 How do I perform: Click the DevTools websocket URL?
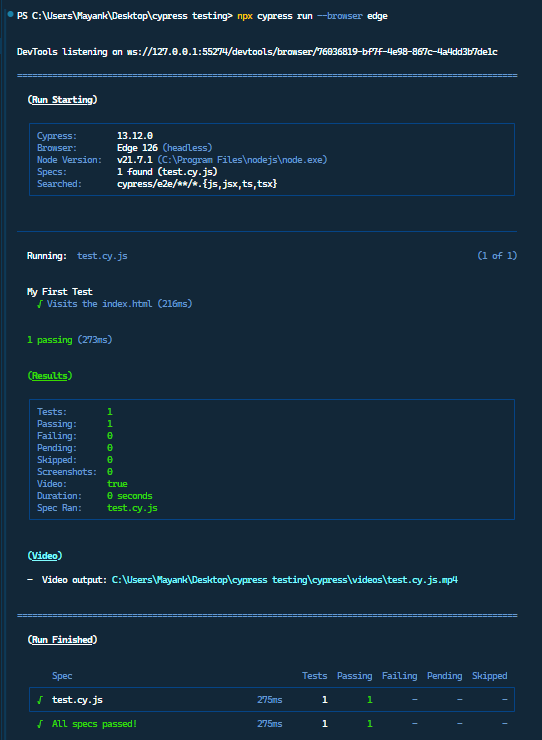[312, 52]
